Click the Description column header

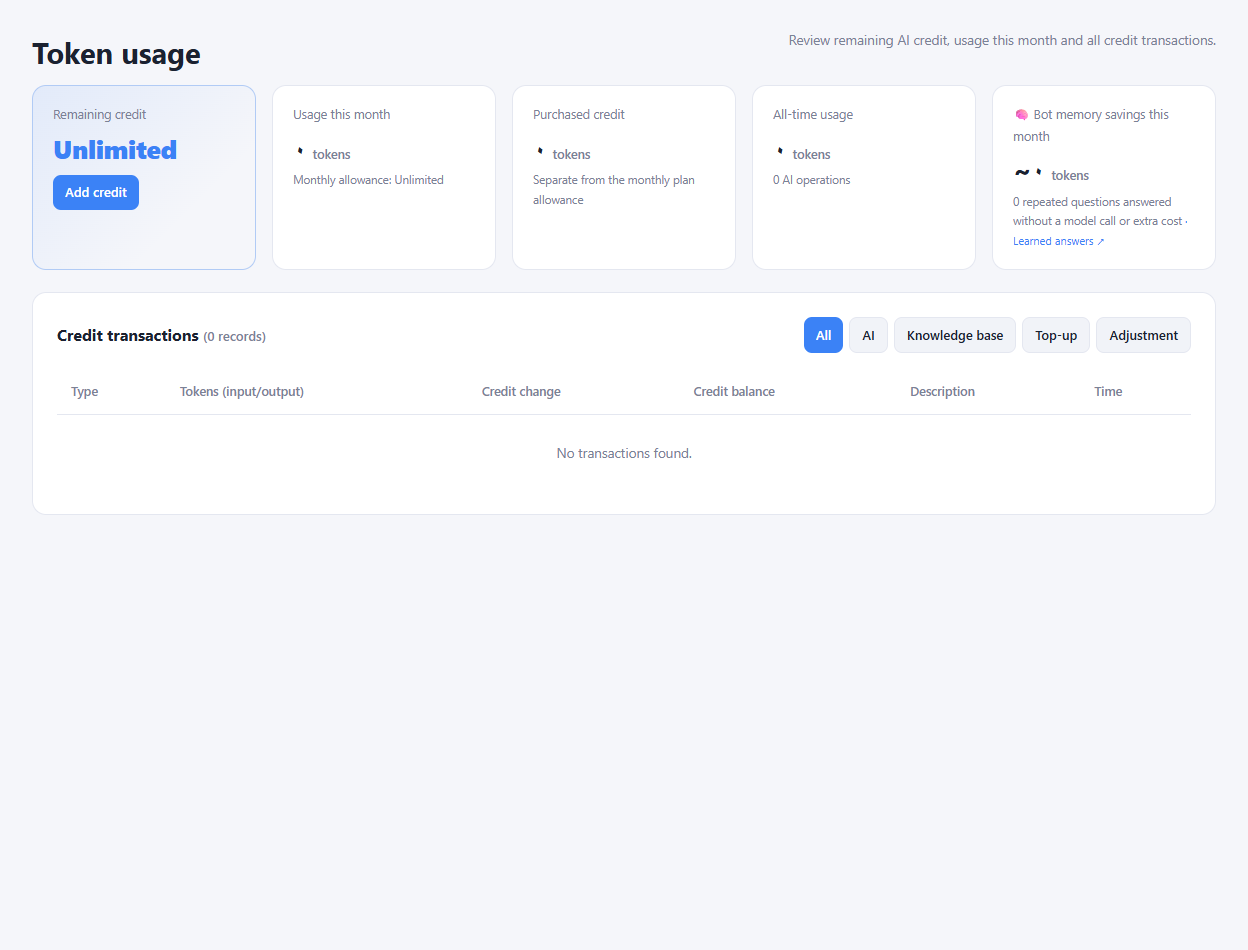click(x=942, y=391)
